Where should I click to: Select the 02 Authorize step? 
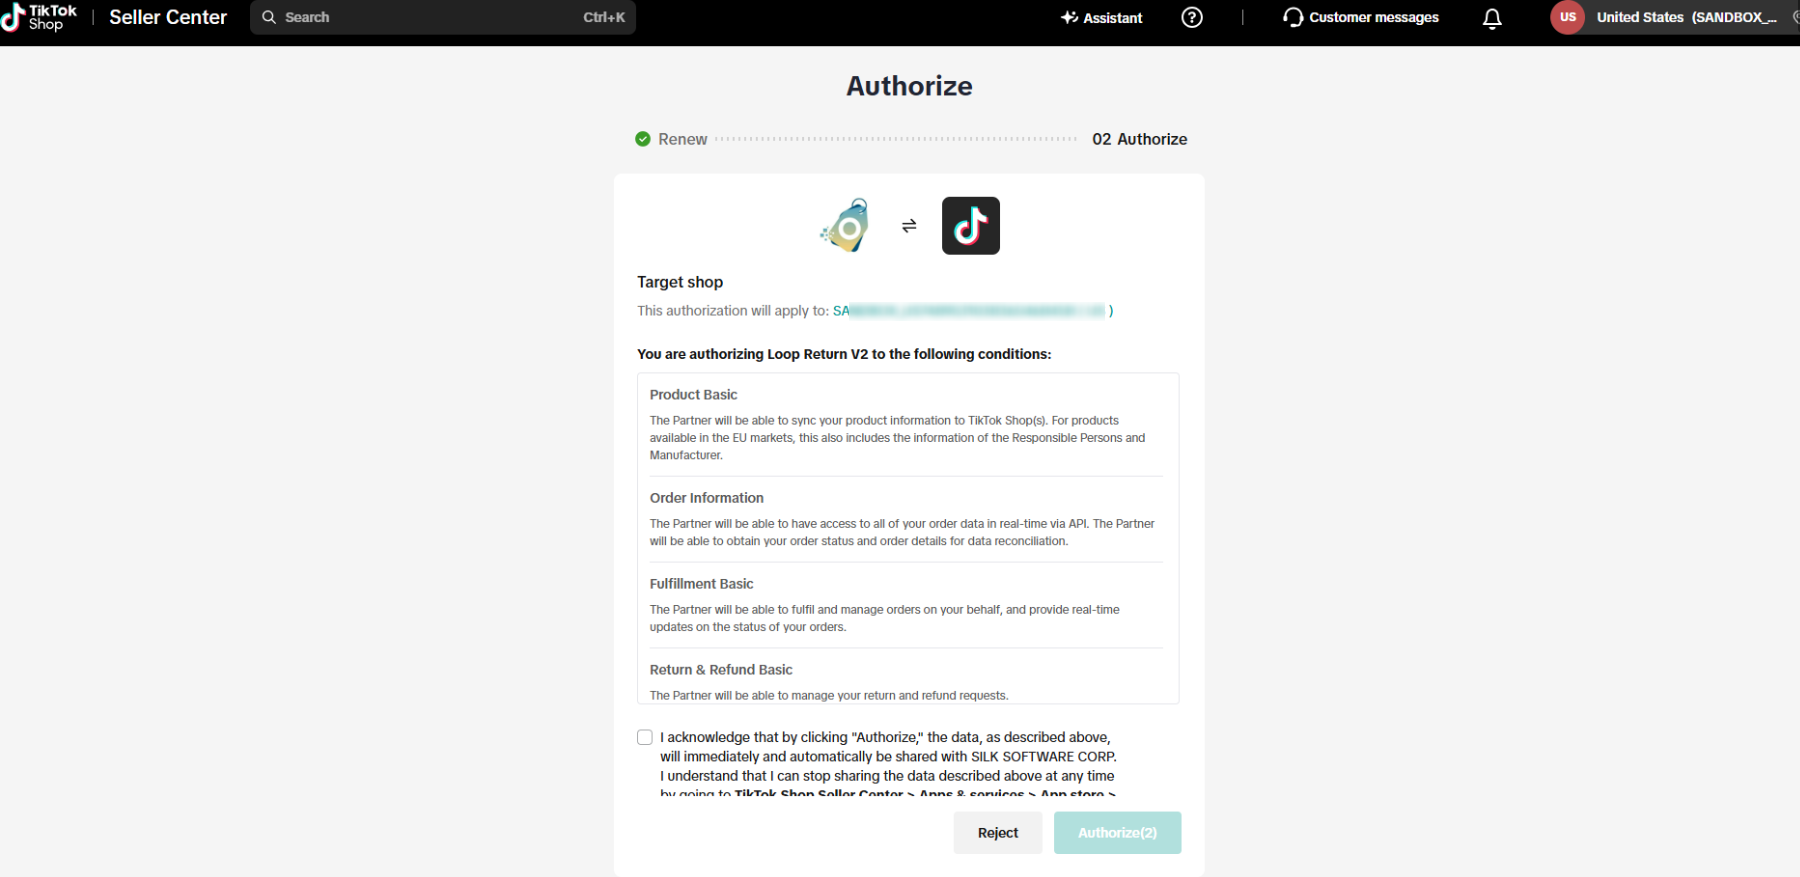pyautogui.click(x=1140, y=139)
